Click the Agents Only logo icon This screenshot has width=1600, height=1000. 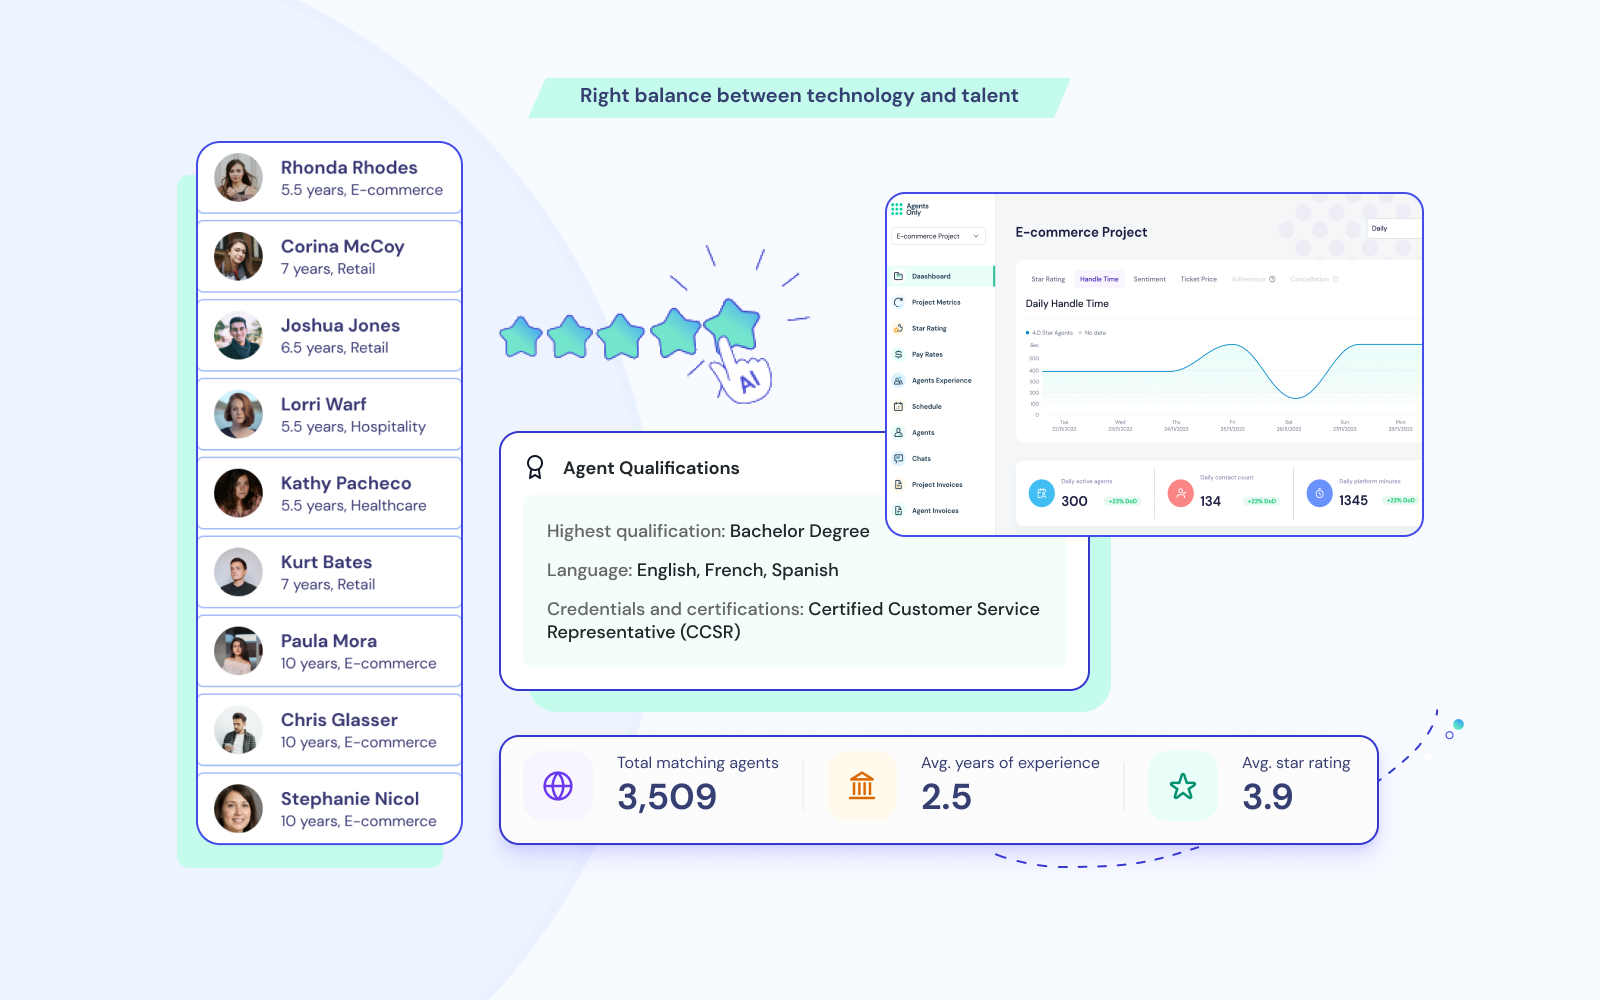tap(897, 209)
